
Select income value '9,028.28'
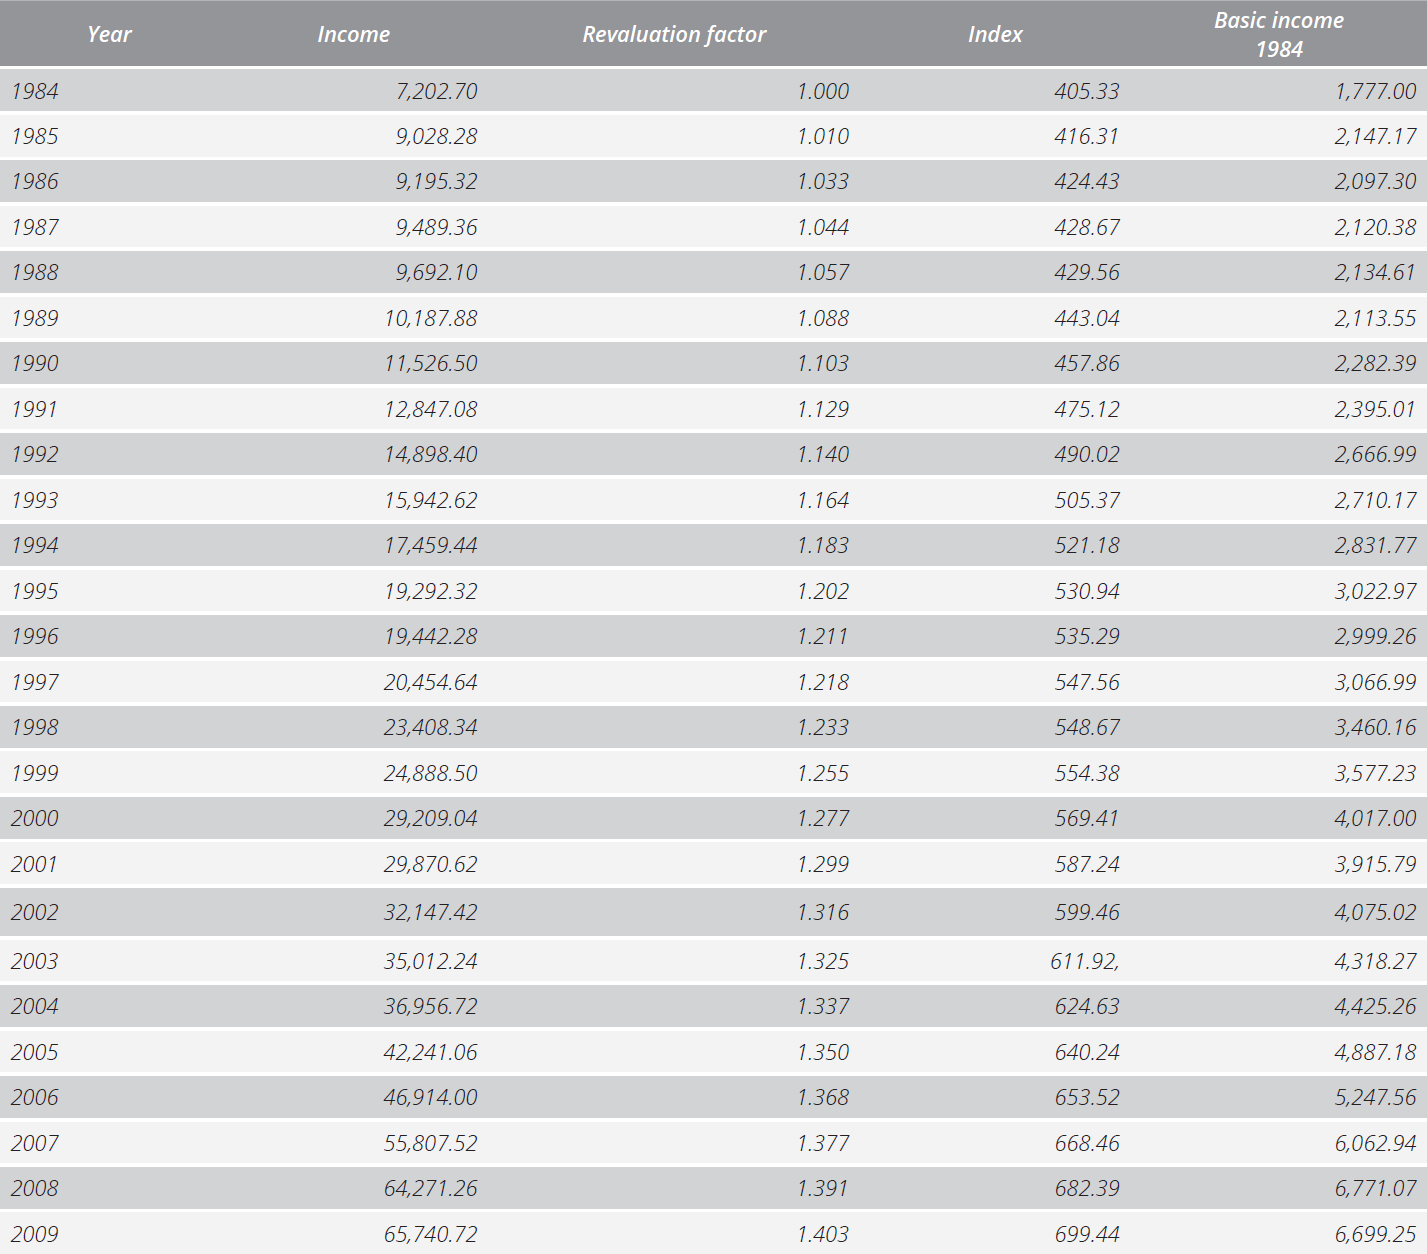[437, 136]
